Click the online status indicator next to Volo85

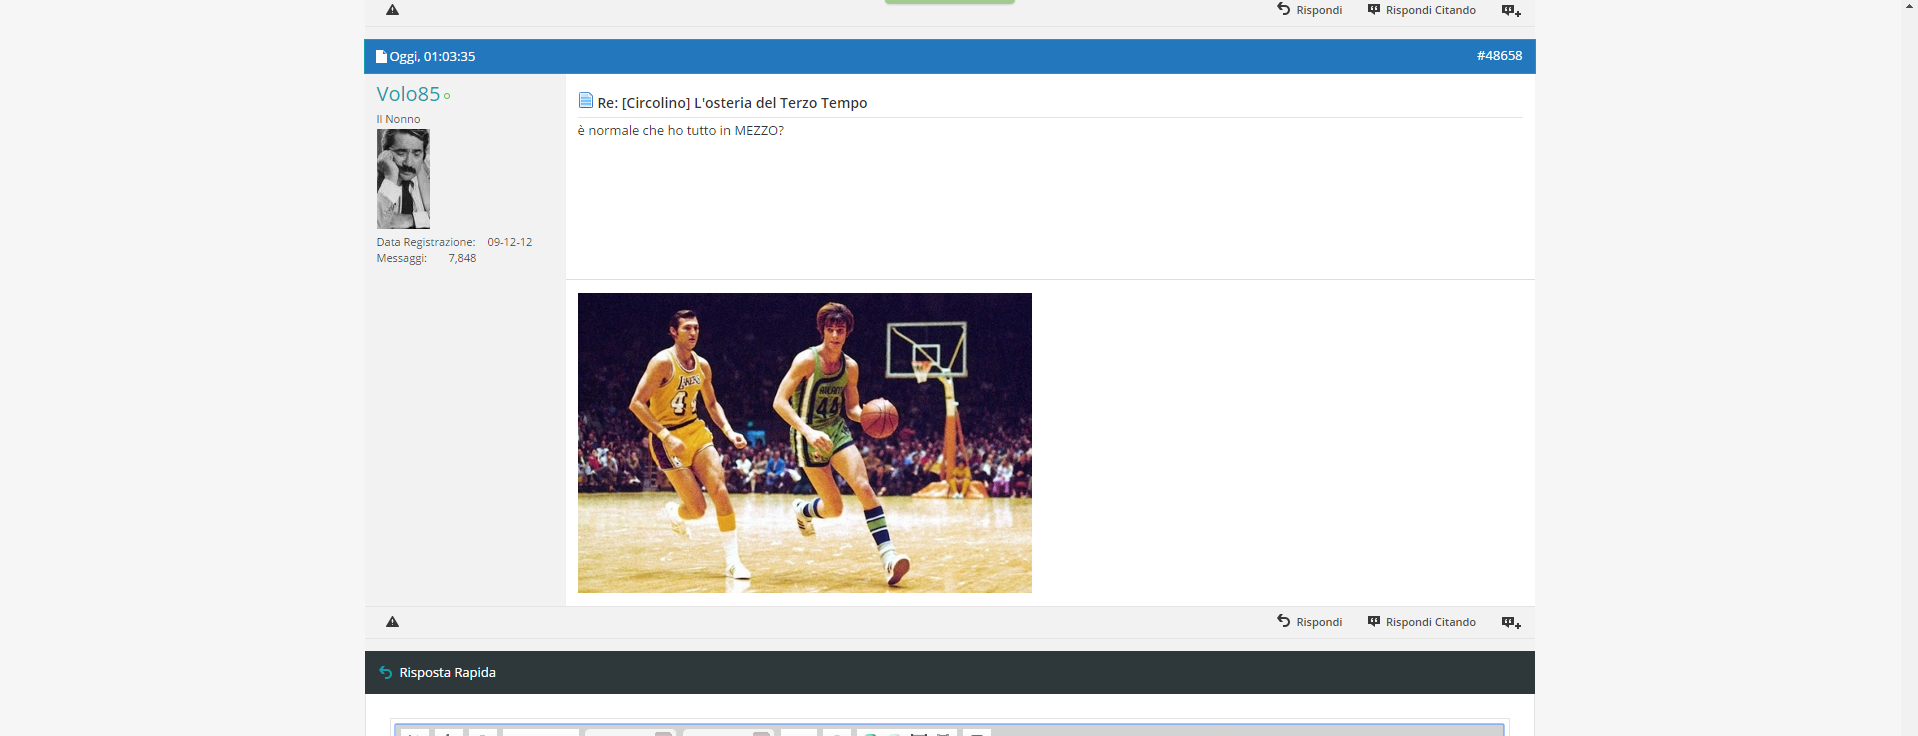447,96
